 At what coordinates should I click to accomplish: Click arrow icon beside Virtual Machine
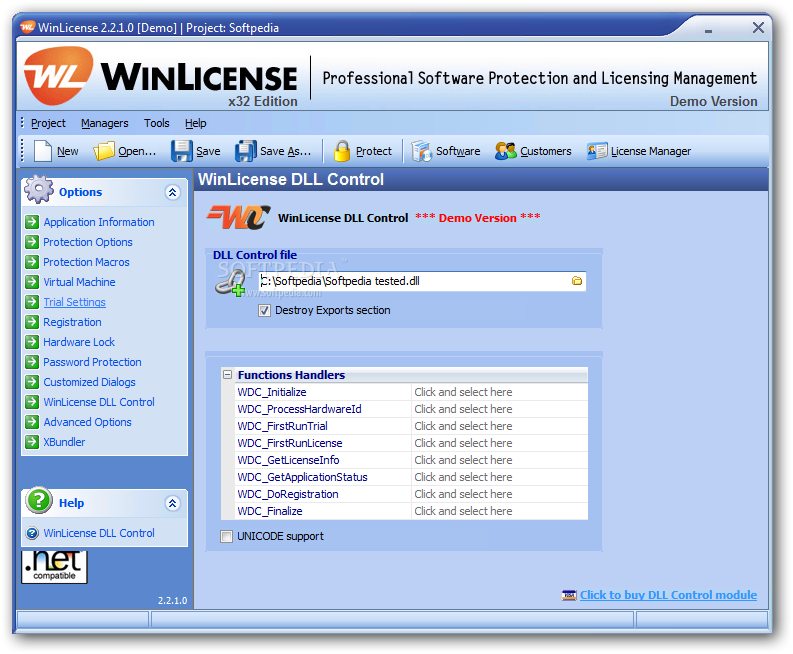32,282
